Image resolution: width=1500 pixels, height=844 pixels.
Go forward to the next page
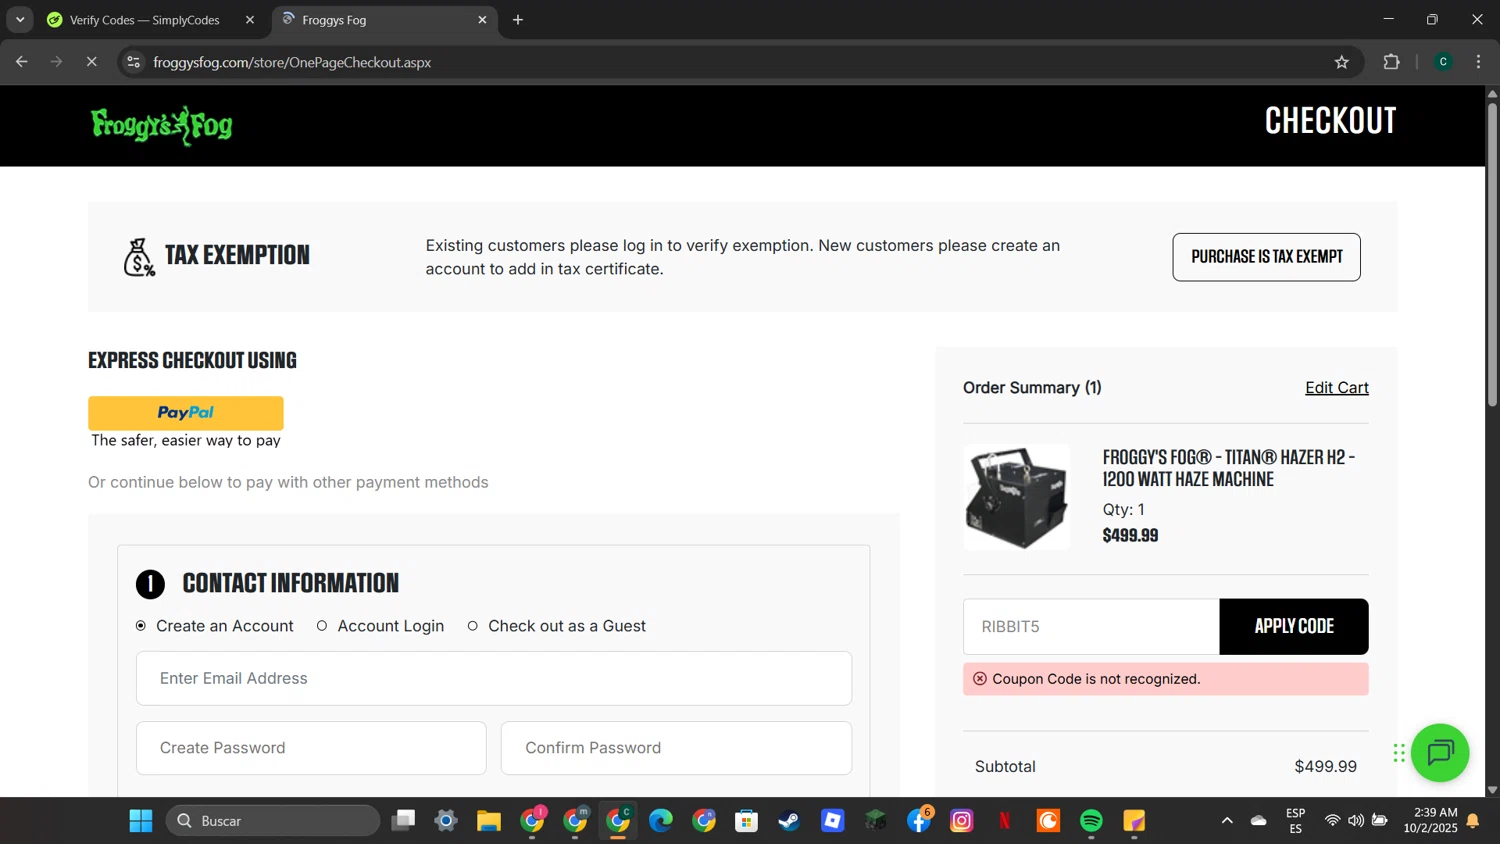(57, 62)
